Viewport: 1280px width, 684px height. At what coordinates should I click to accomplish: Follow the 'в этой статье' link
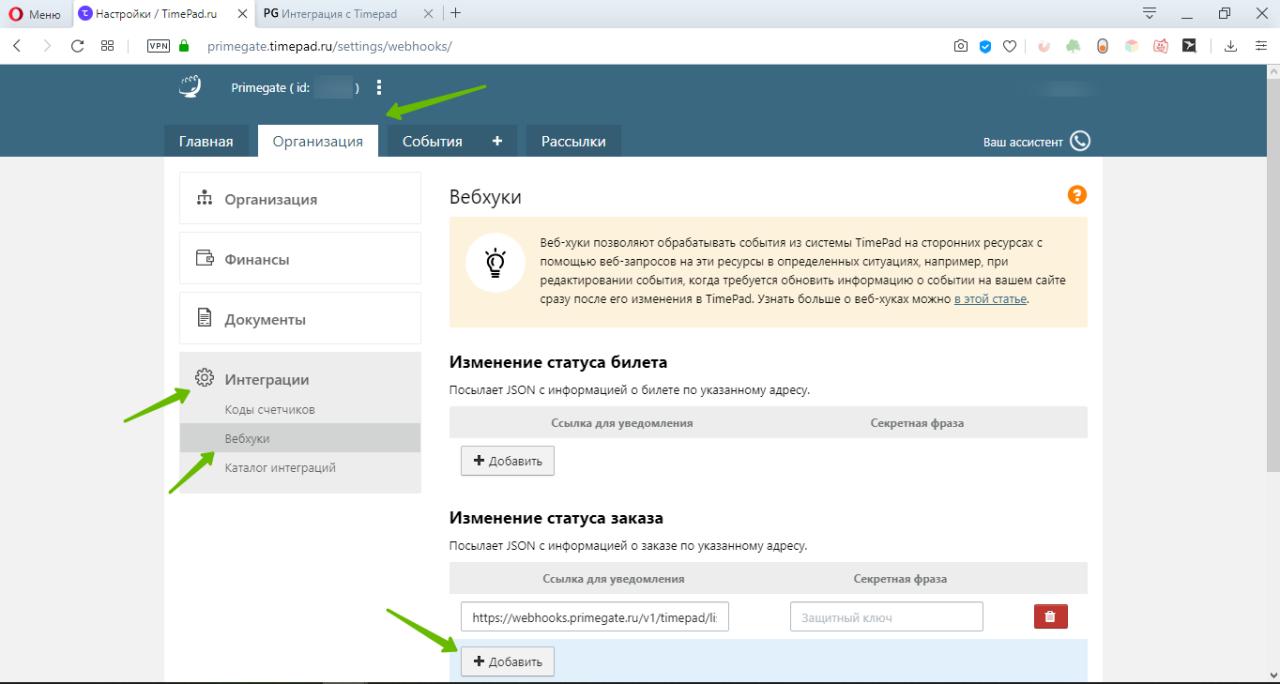(x=990, y=299)
